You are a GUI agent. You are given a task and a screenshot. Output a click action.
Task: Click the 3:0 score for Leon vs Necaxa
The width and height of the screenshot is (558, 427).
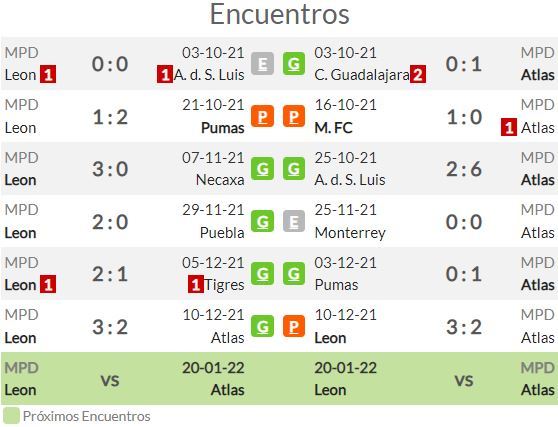[x=110, y=169]
